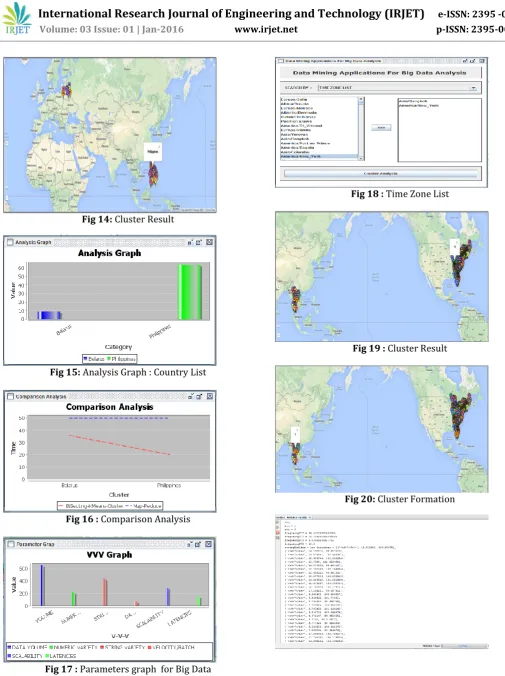Close the Analysis Graph window
This screenshot has height=676, width=505.
[209, 242]
